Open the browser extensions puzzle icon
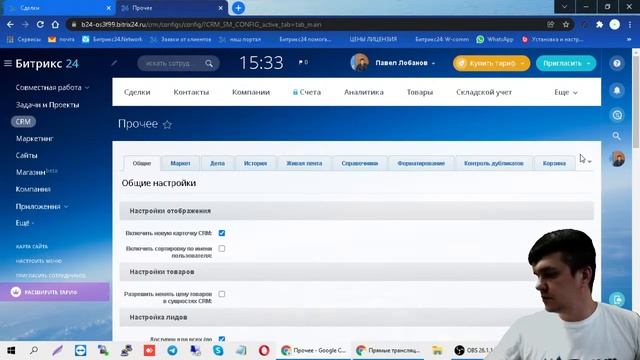Screen dimensions: 640x360 coord(599,24)
